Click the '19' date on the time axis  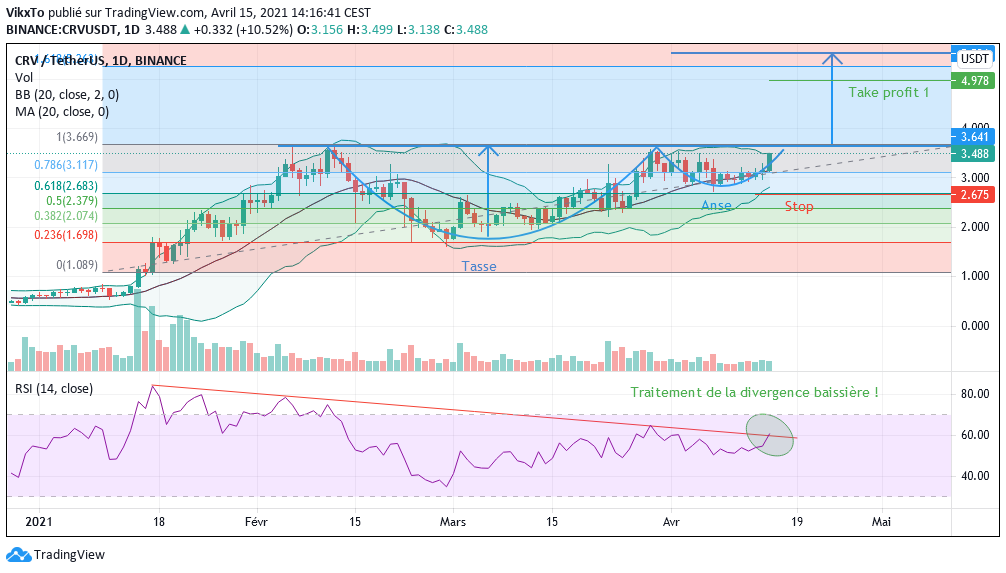796,522
